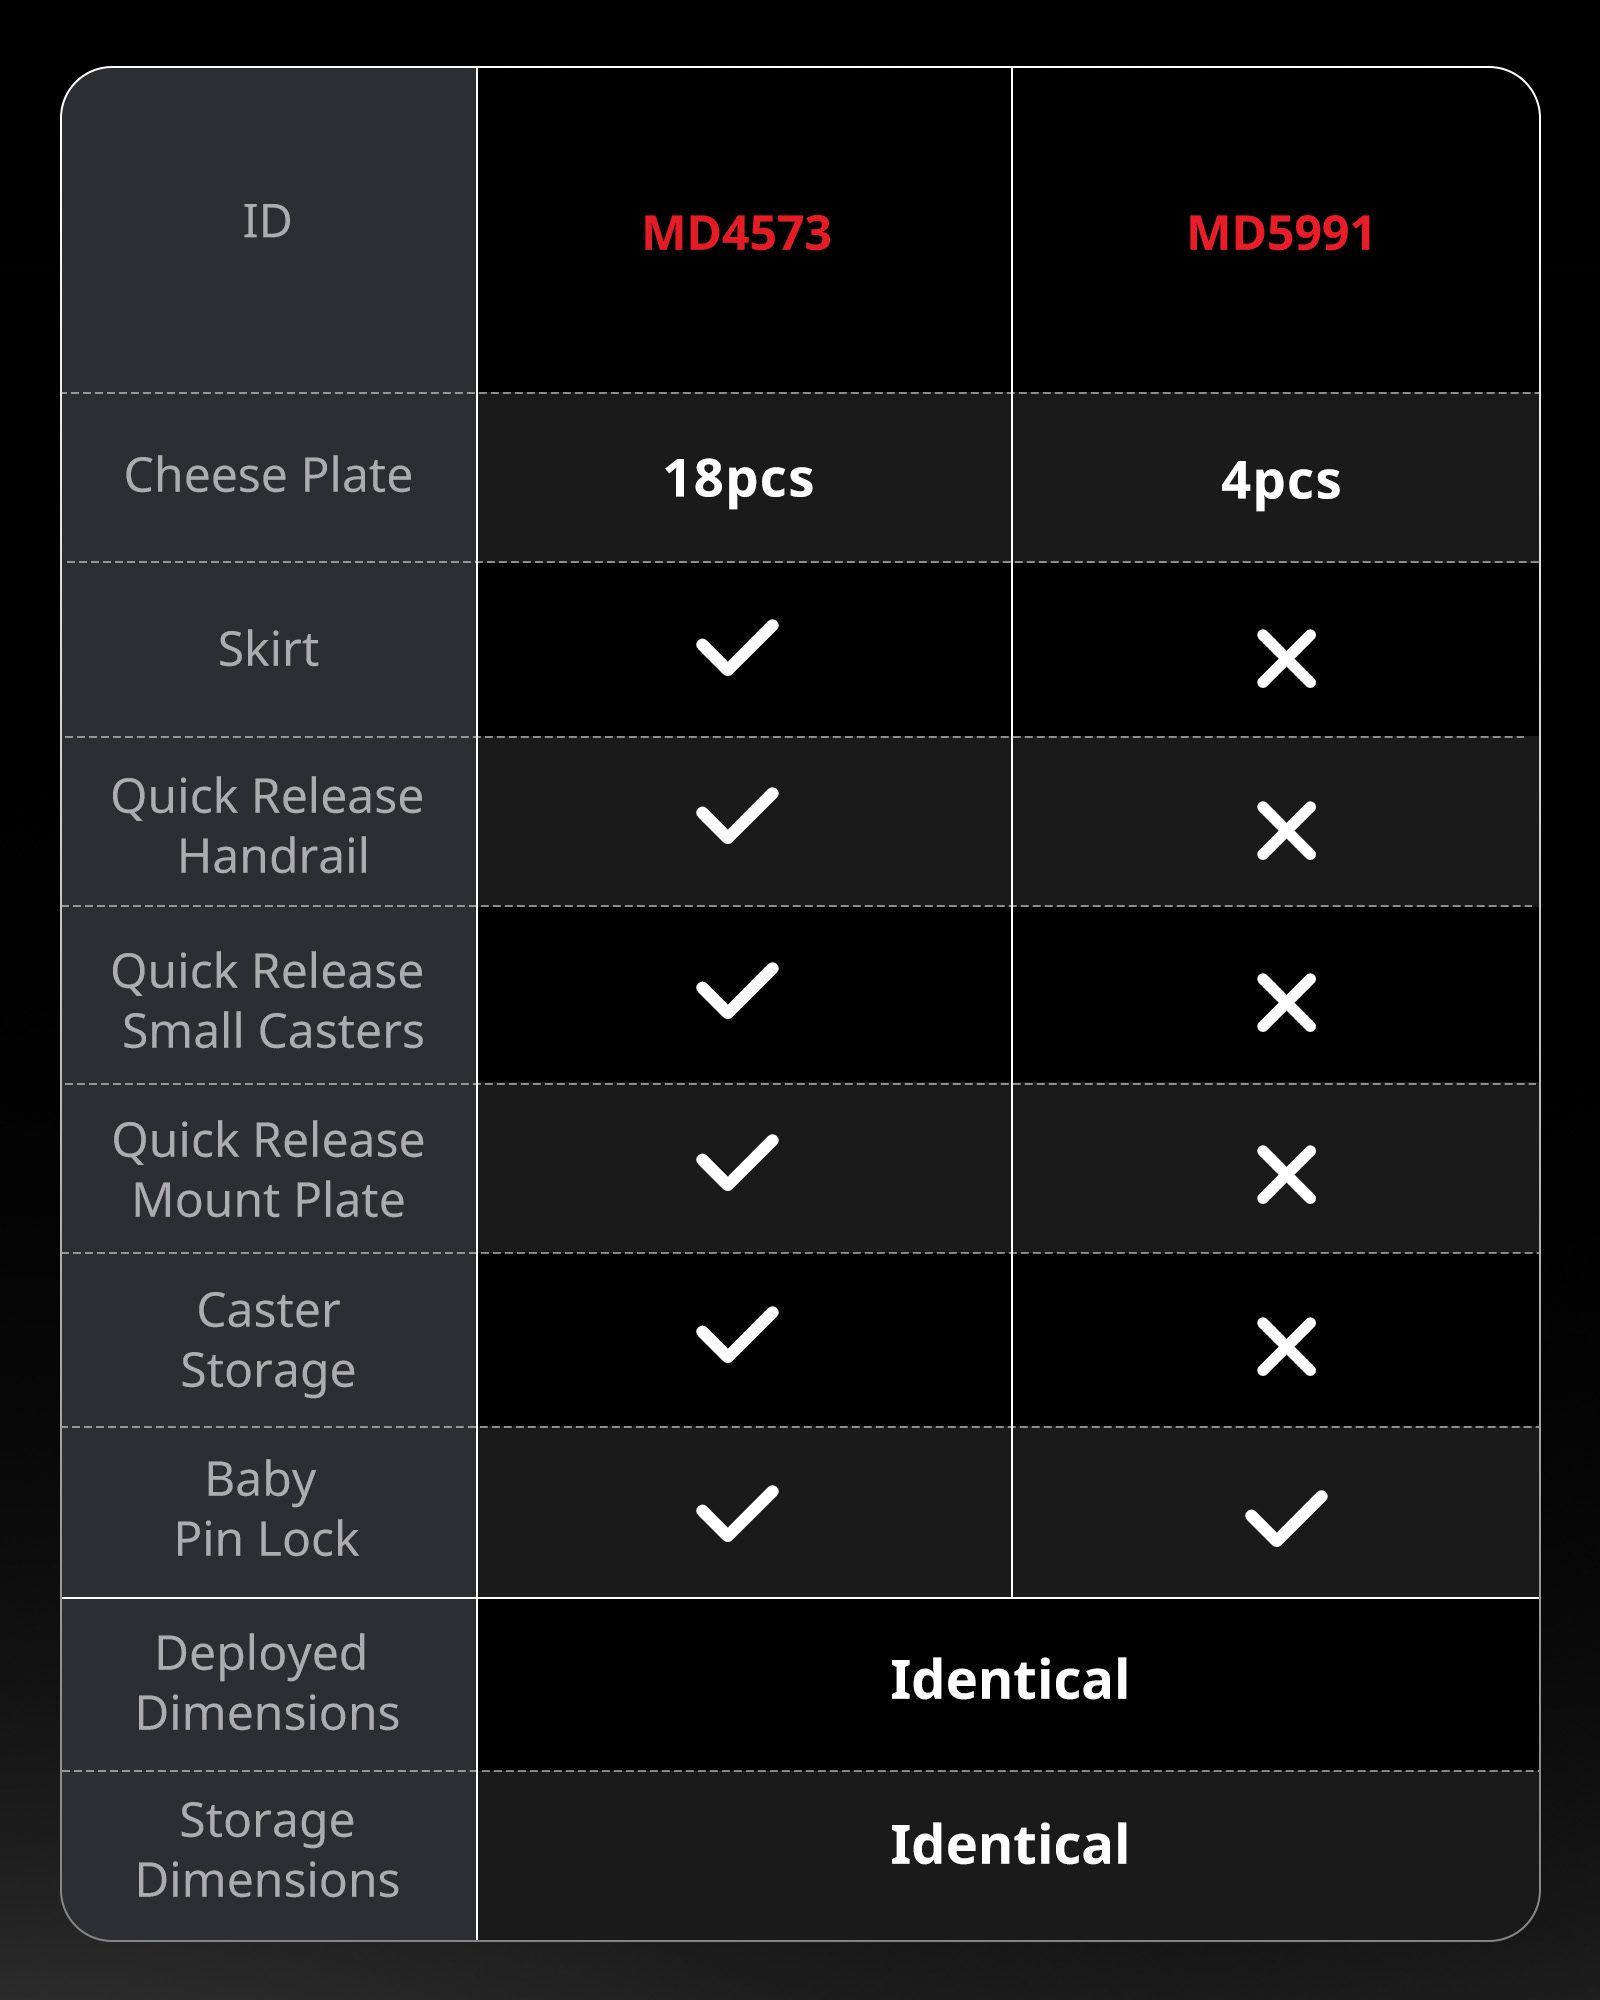This screenshot has height=2000, width=1600.
Task: Click Quick Release Handrail cross for MD5991
Action: (x=1286, y=831)
